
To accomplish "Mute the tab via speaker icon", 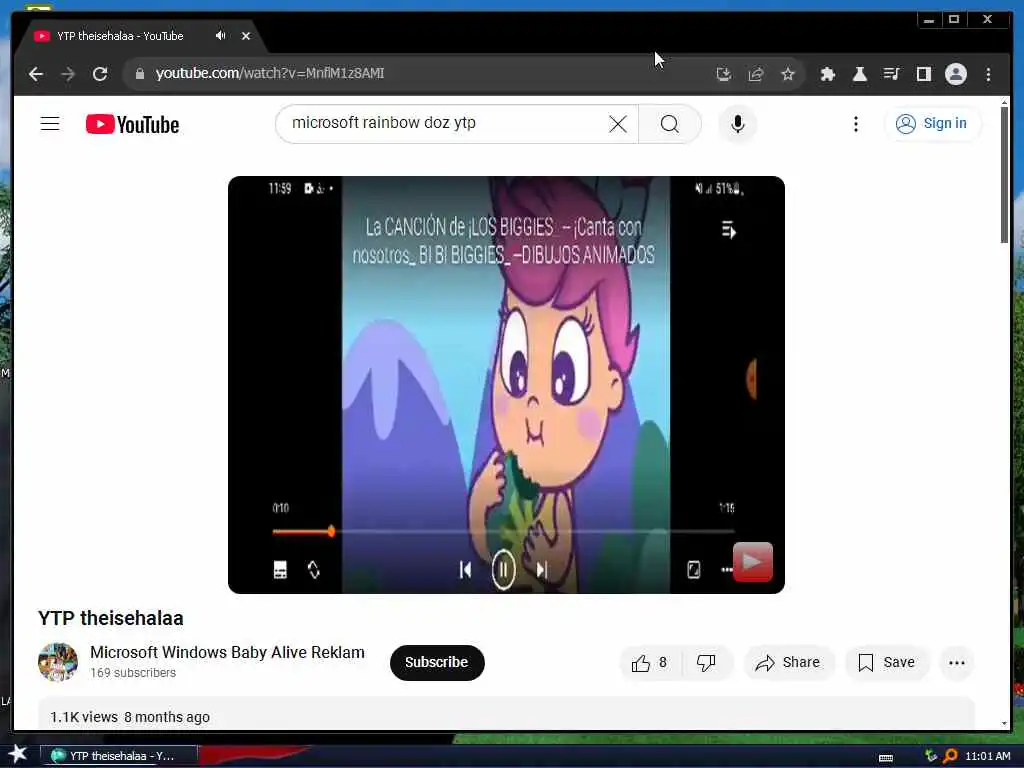I will pos(221,35).
